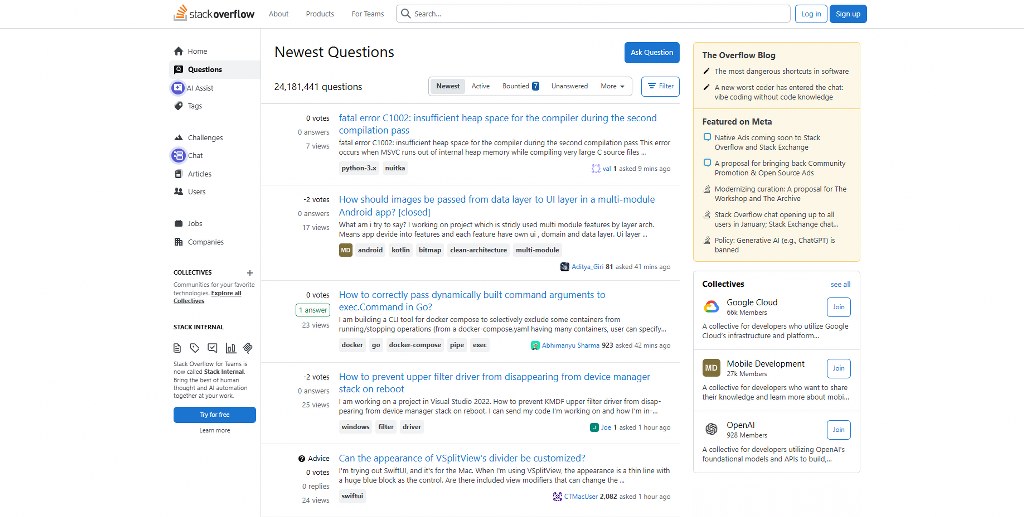The image size is (1024, 517).
Task: Click the Articles sidebar icon
Action: point(178,174)
